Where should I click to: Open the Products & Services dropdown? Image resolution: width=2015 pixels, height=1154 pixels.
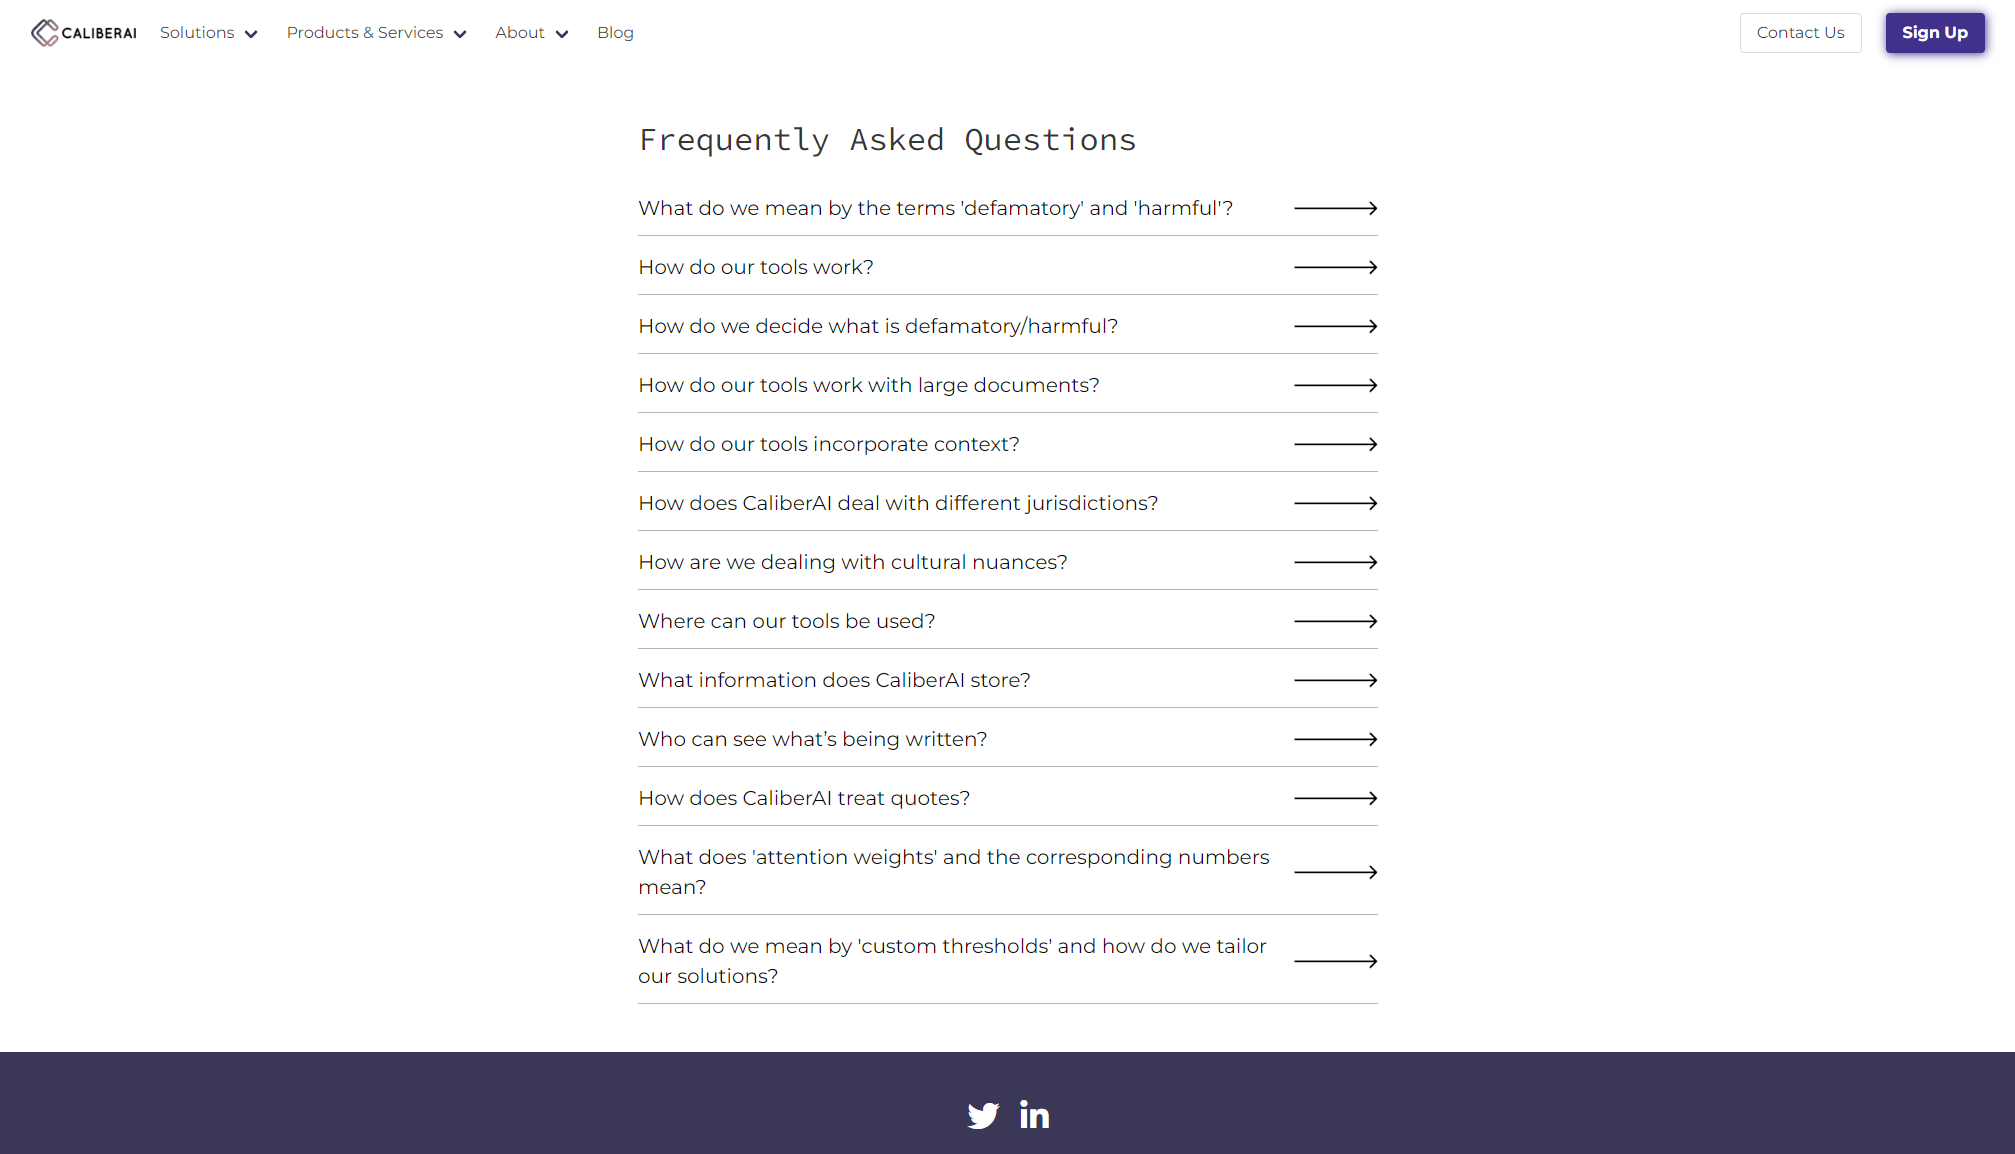click(x=376, y=33)
